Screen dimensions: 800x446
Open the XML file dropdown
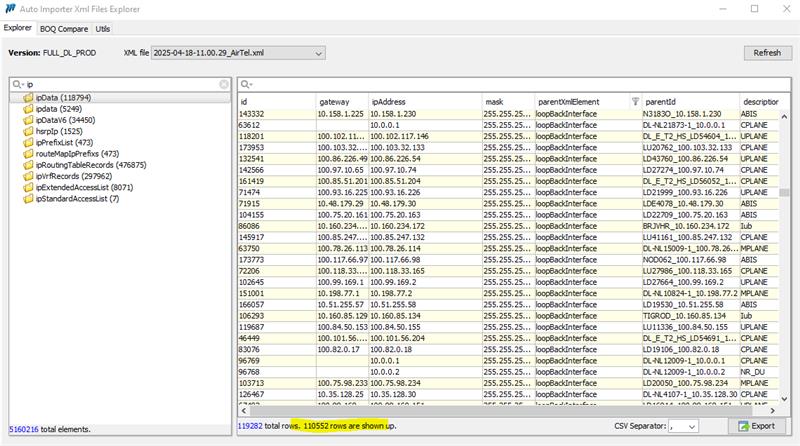click(x=289, y=52)
